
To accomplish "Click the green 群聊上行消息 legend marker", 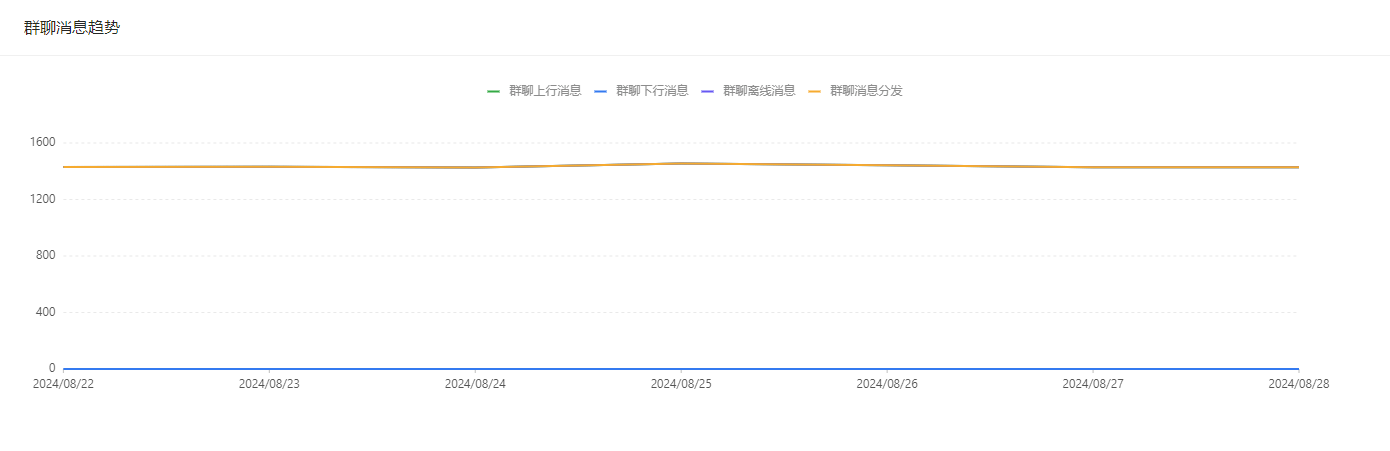I will tap(493, 91).
